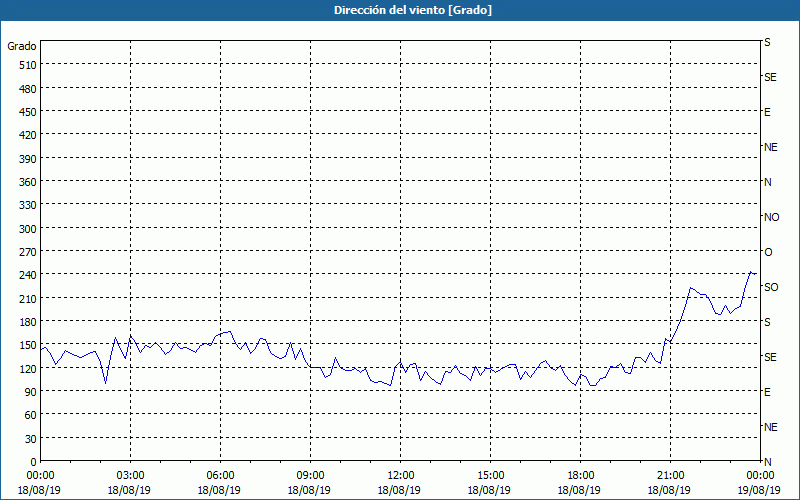Viewport: 800px width, 500px height.
Task: Select the 150 value on the y-axis
Action: coord(27,345)
